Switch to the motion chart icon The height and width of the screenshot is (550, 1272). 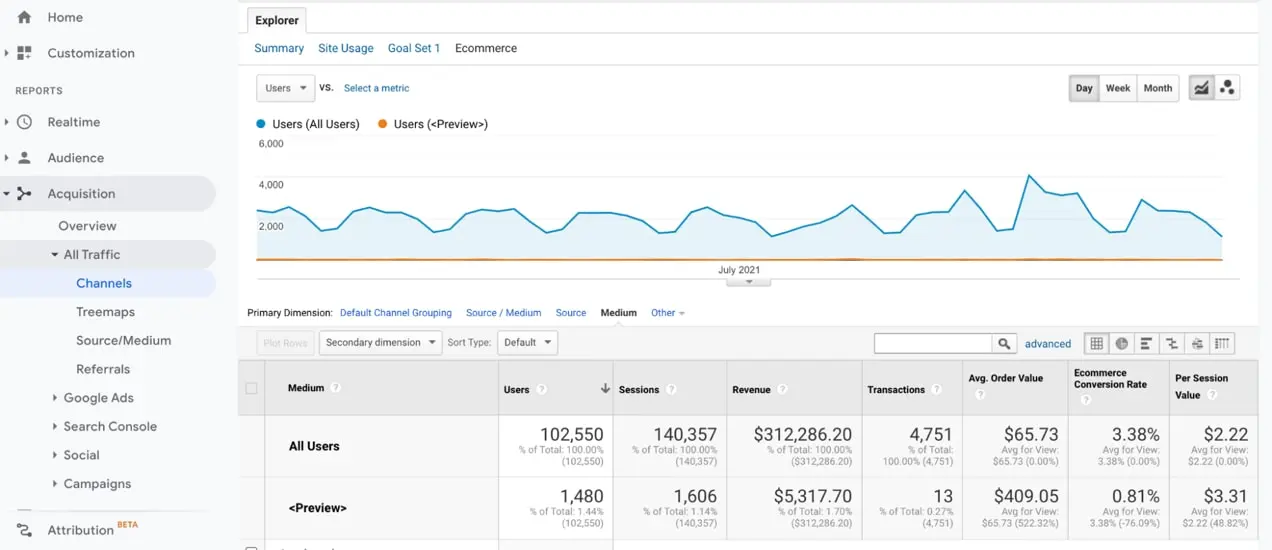click(x=1227, y=88)
